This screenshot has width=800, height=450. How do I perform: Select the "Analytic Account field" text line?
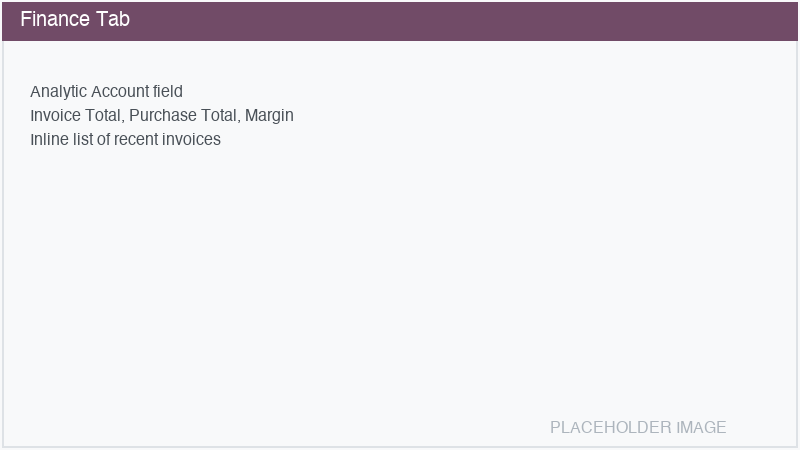[x=106, y=92]
